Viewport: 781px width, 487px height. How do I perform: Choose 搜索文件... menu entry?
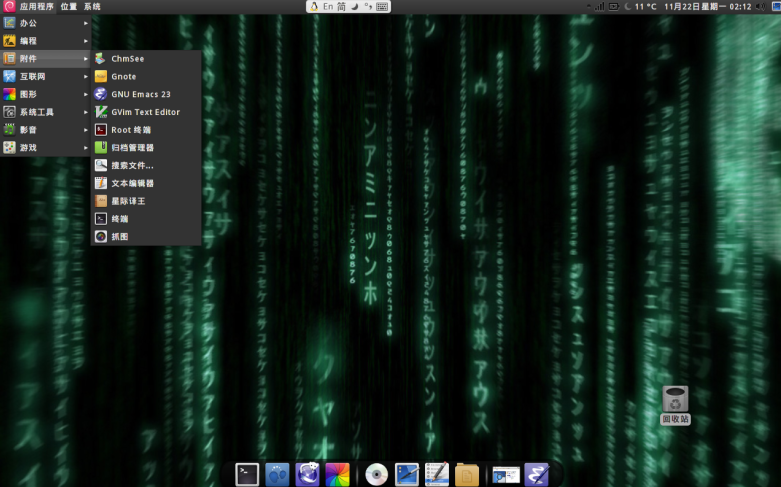click(x=146, y=165)
